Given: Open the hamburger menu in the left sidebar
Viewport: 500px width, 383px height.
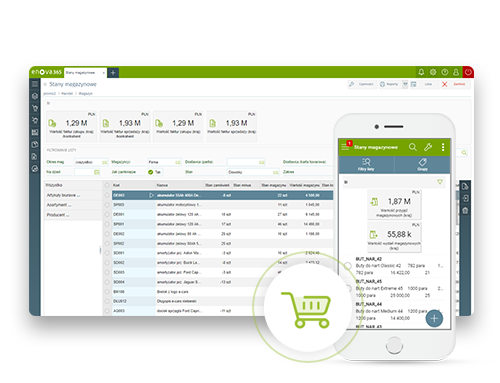Looking at the screenshot, I should (35, 84).
